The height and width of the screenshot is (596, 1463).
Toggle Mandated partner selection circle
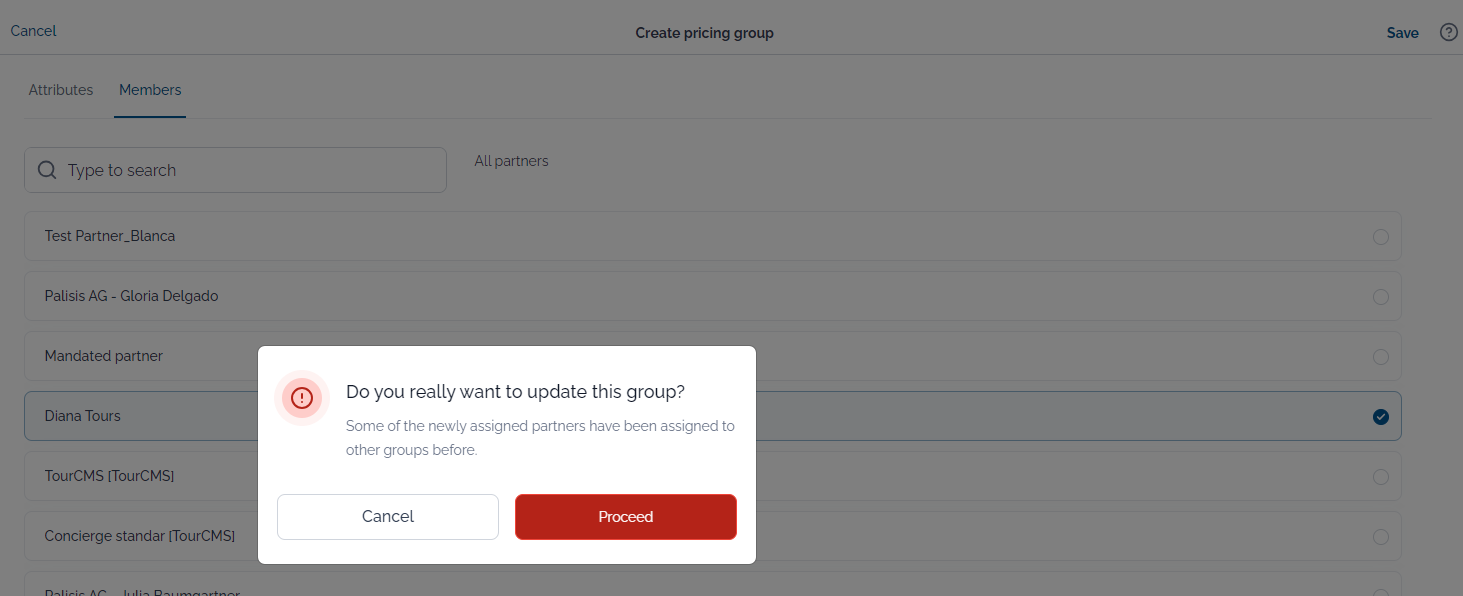pyautogui.click(x=1381, y=357)
